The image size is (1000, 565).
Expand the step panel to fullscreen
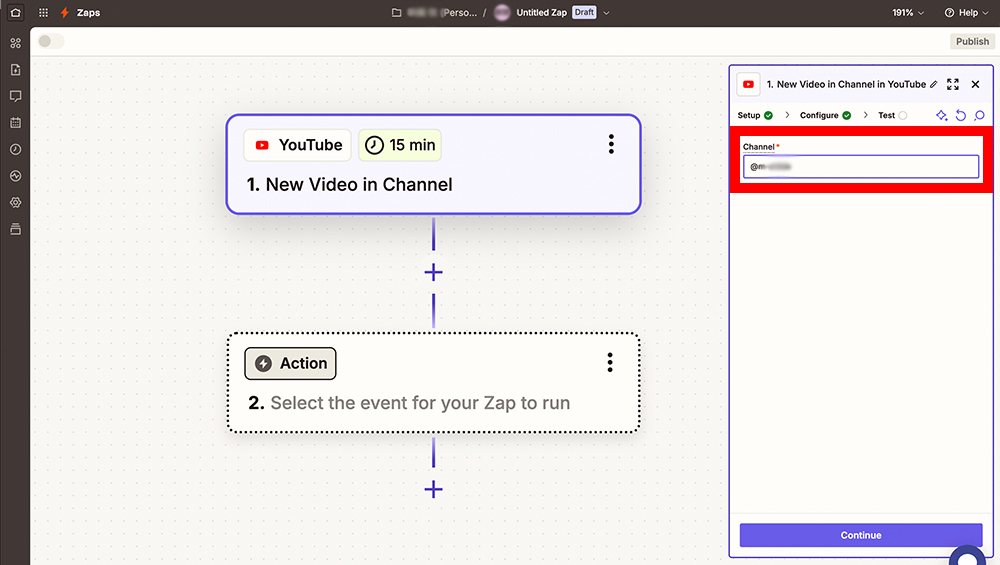pos(953,85)
